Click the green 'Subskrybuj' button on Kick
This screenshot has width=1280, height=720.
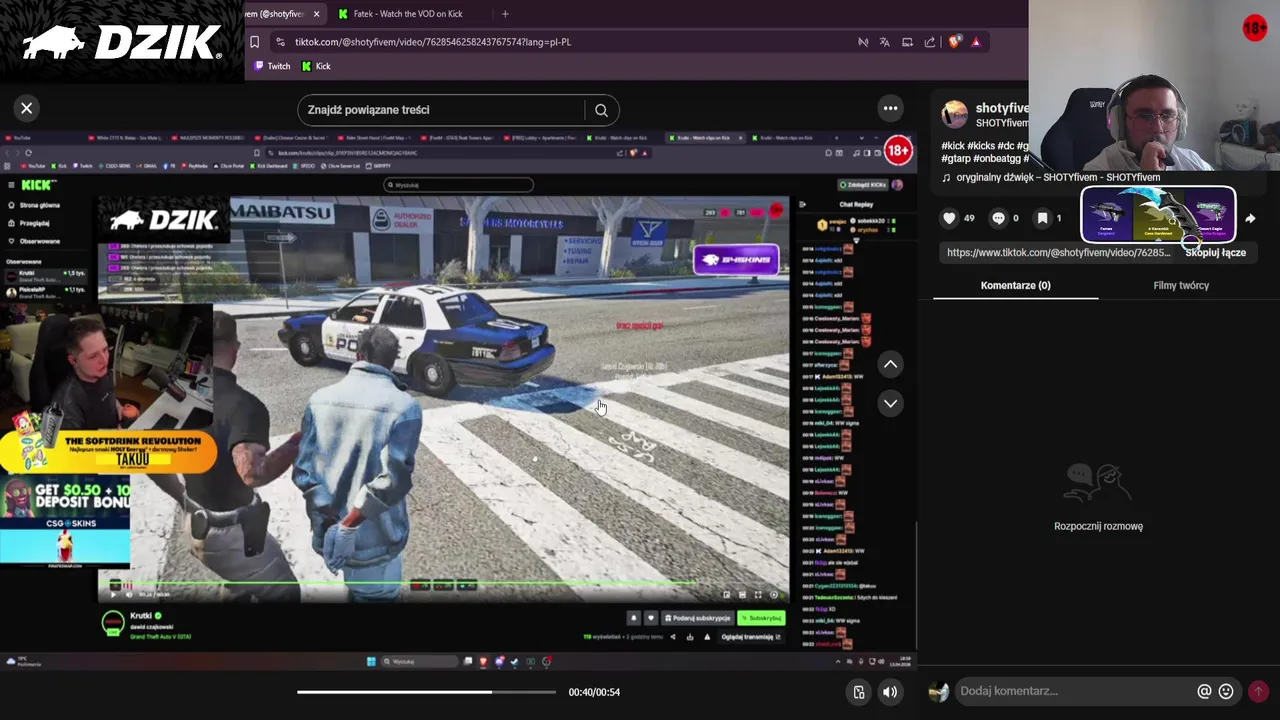[x=761, y=618]
